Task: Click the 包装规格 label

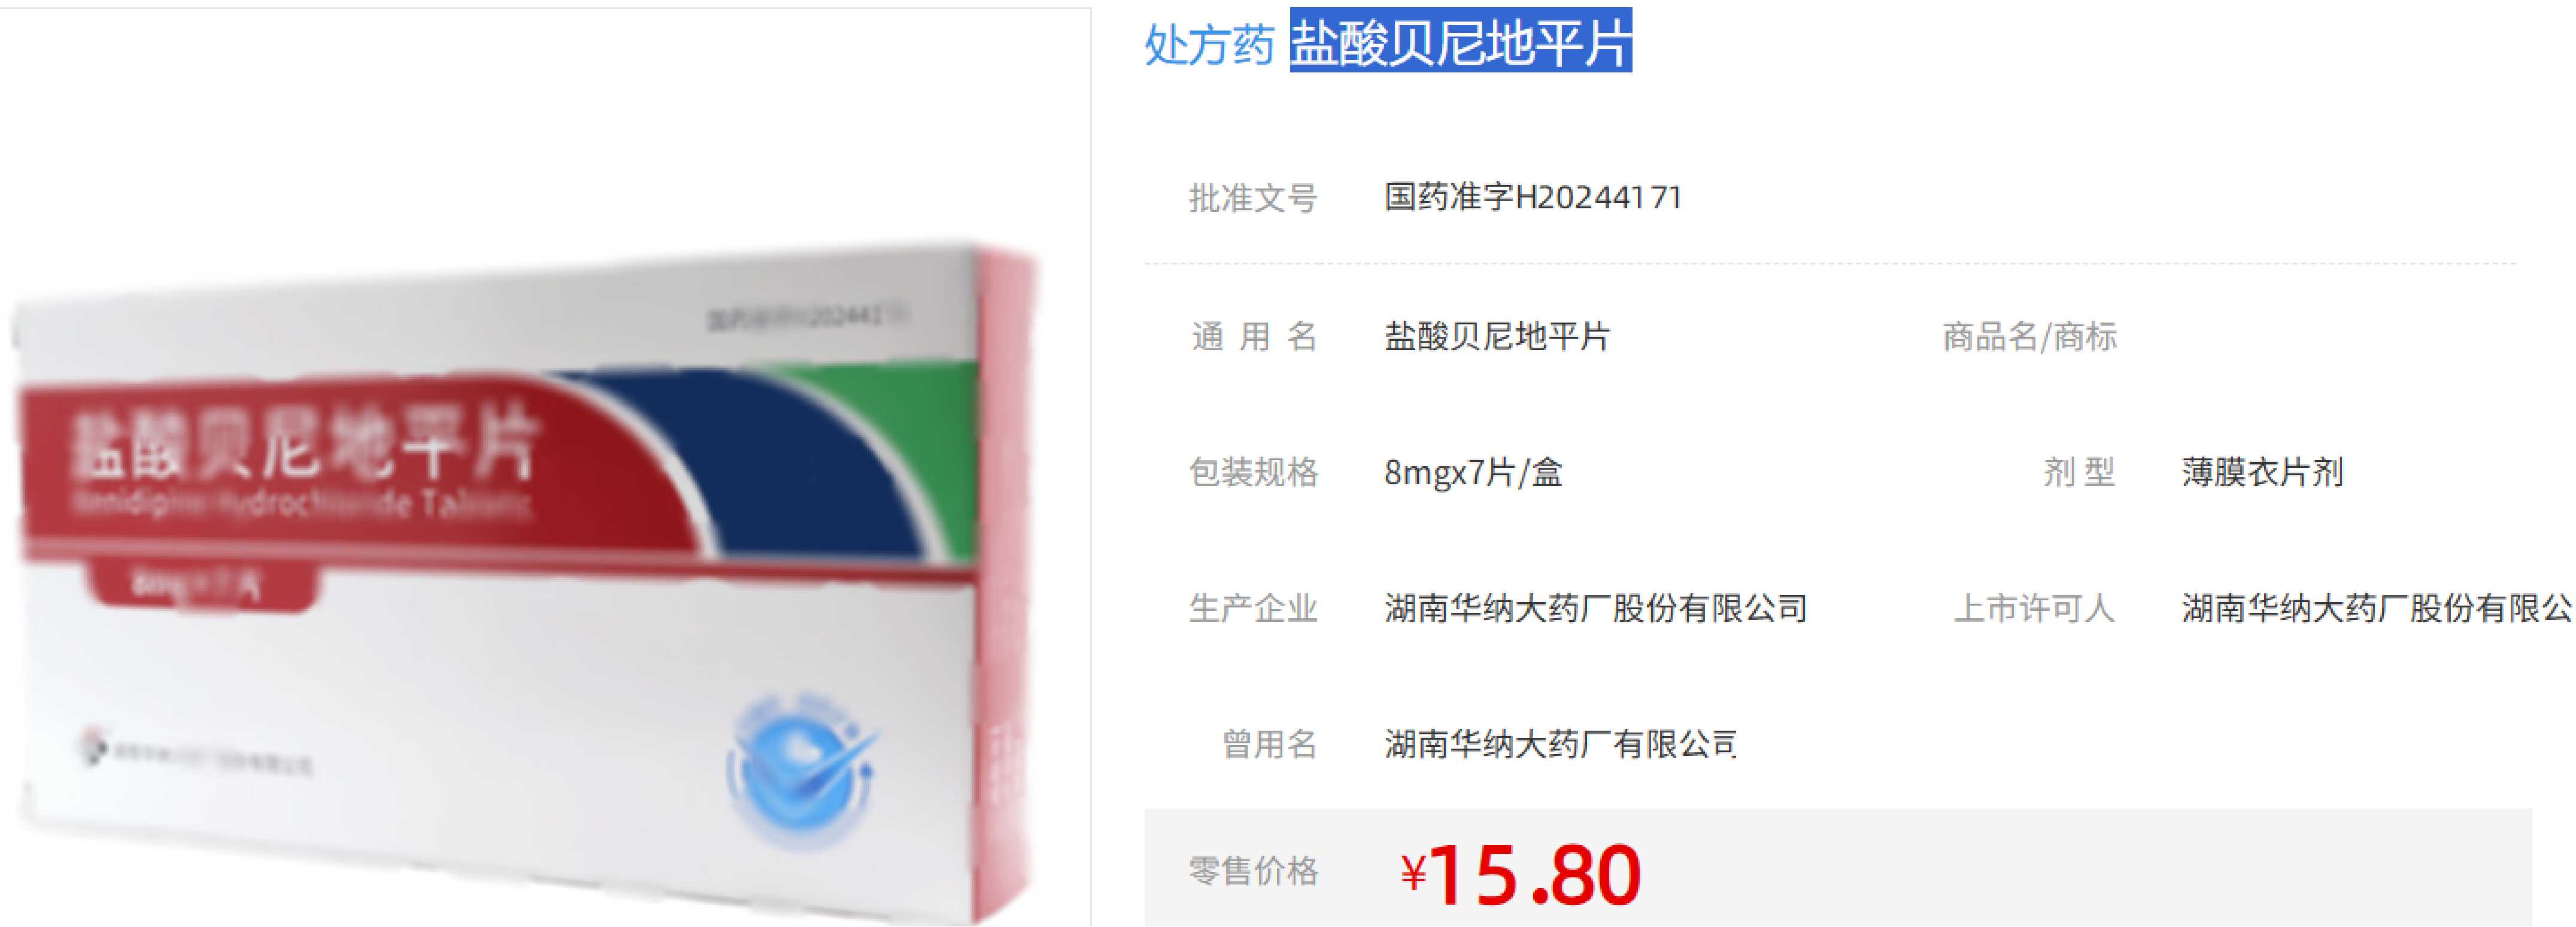Action: pos(1253,472)
